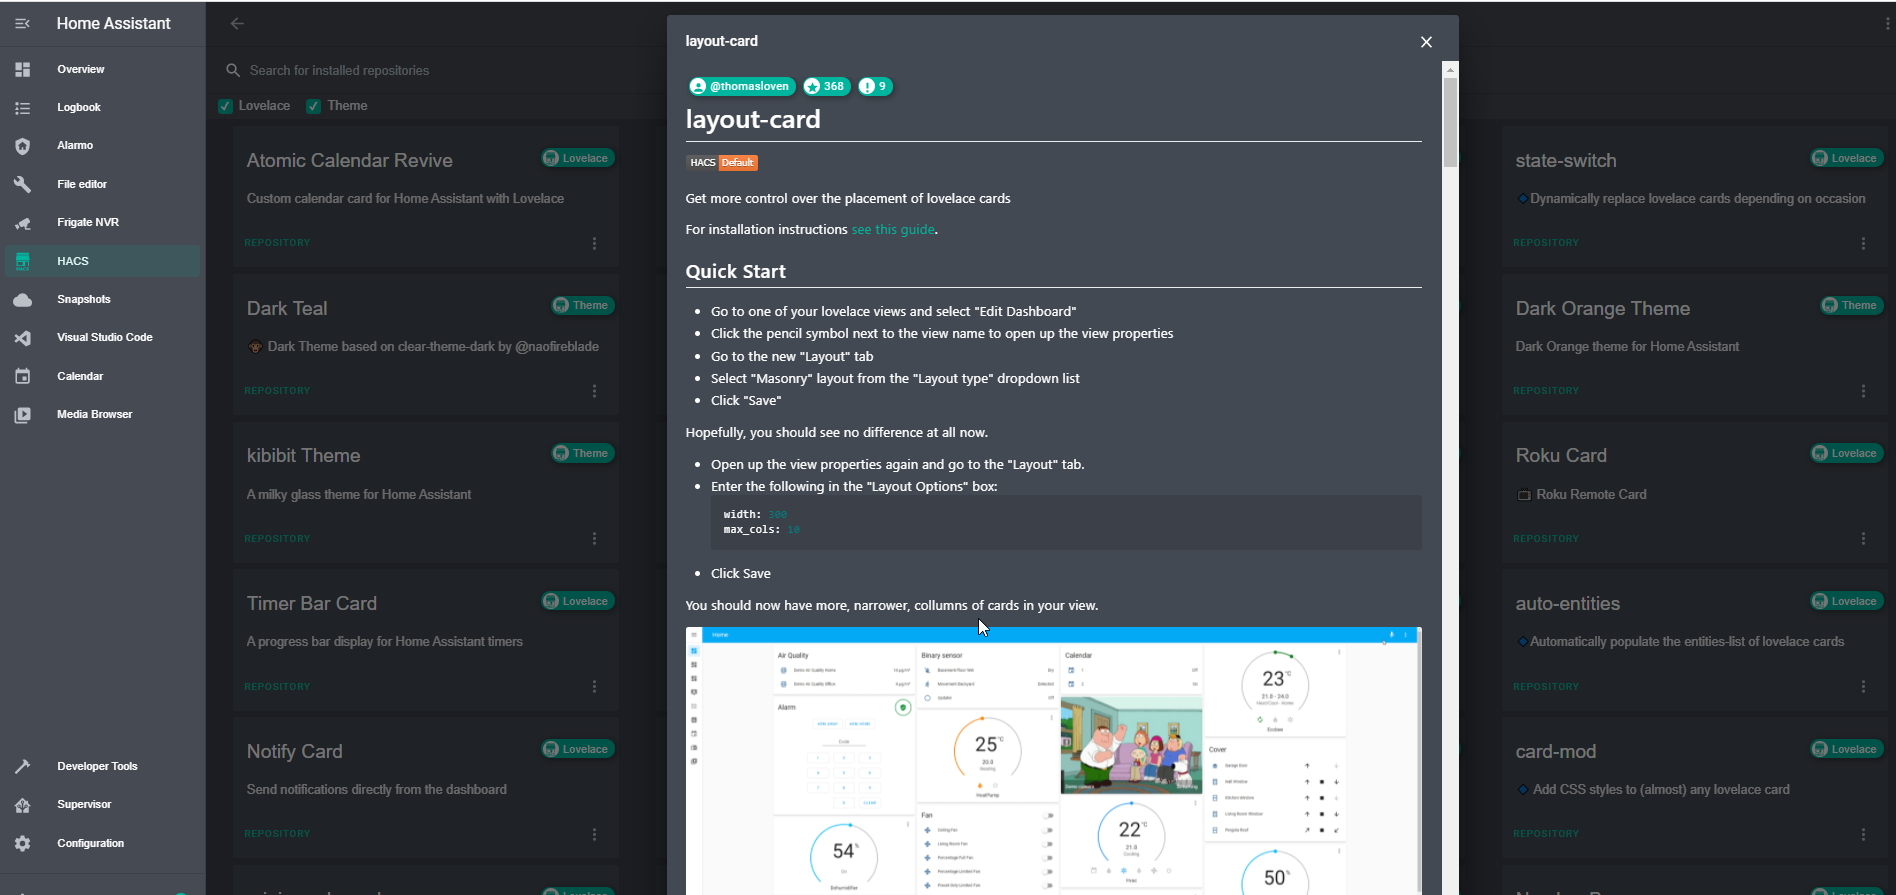Open Dark Orange Theme overflow menu
This screenshot has width=1896, height=895.
click(x=1863, y=391)
